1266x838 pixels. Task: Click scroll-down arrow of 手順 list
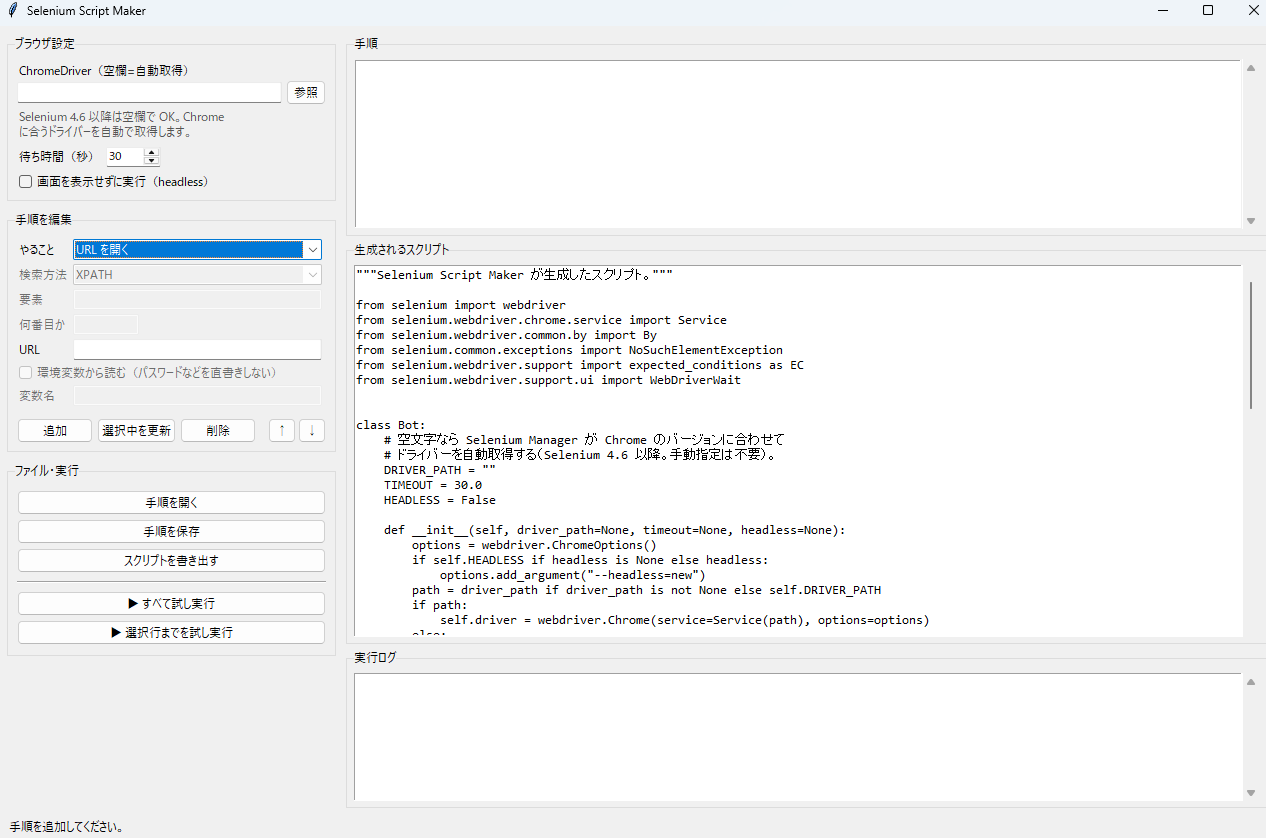coord(1250,221)
